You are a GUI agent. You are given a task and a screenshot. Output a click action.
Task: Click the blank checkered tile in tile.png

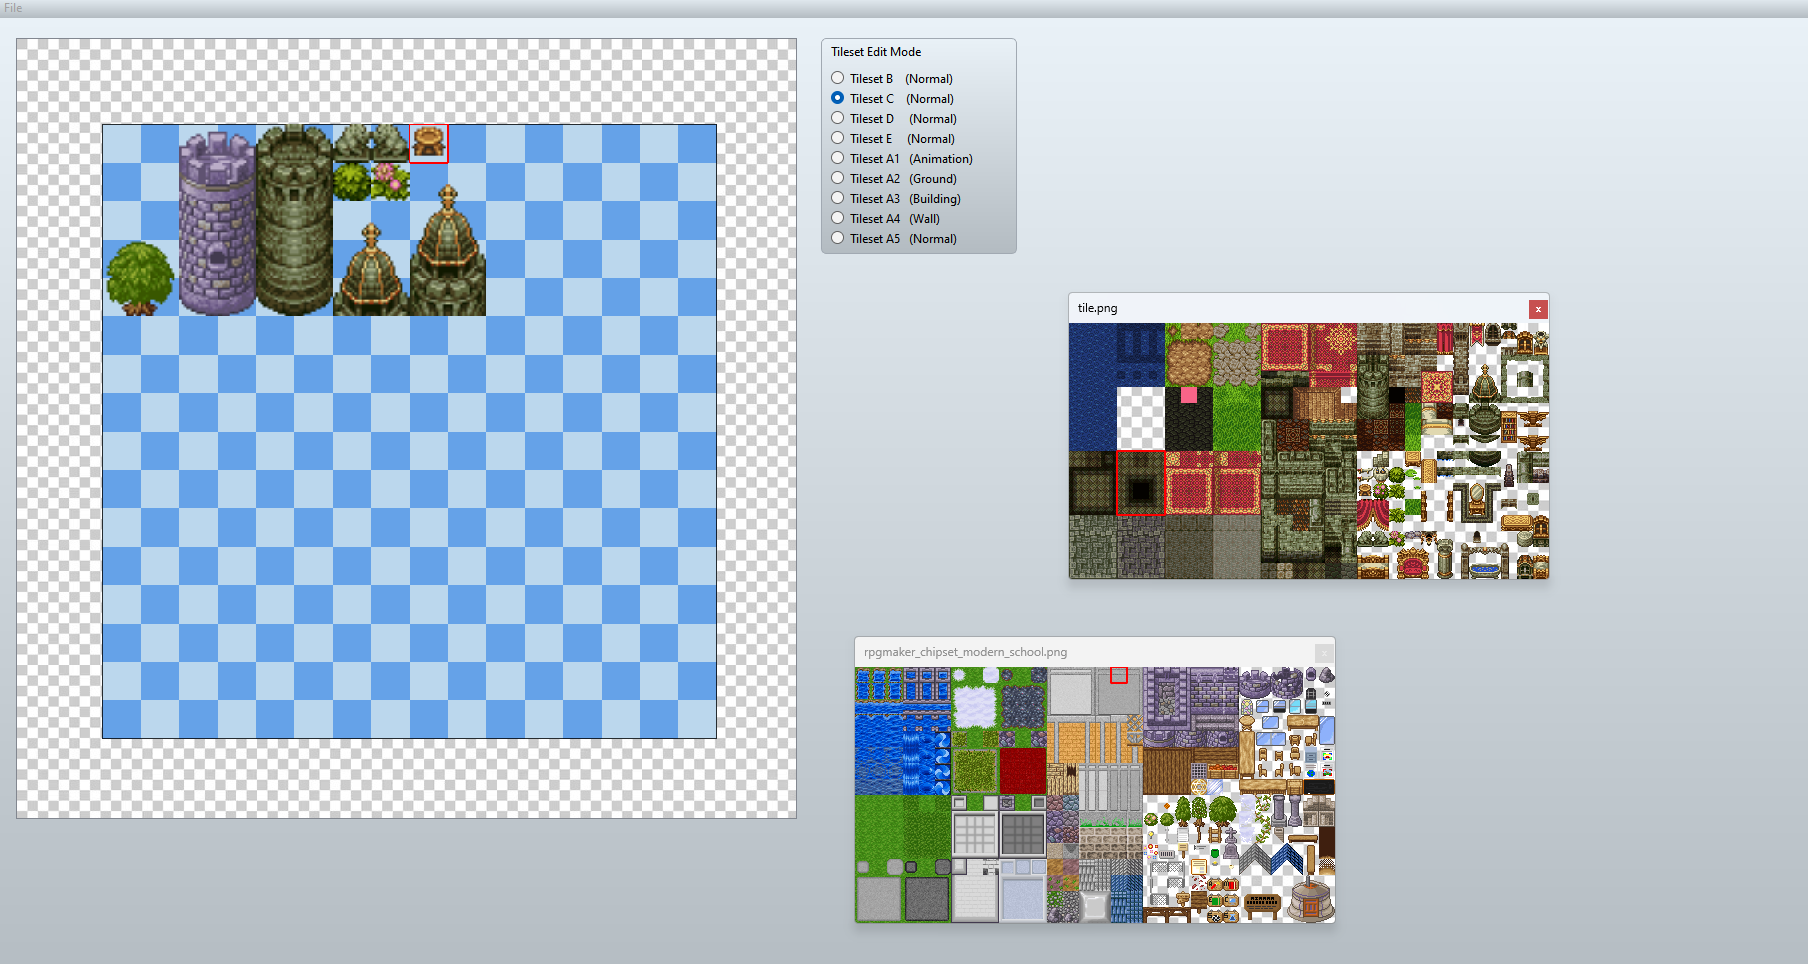pyautogui.click(x=1141, y=419)
